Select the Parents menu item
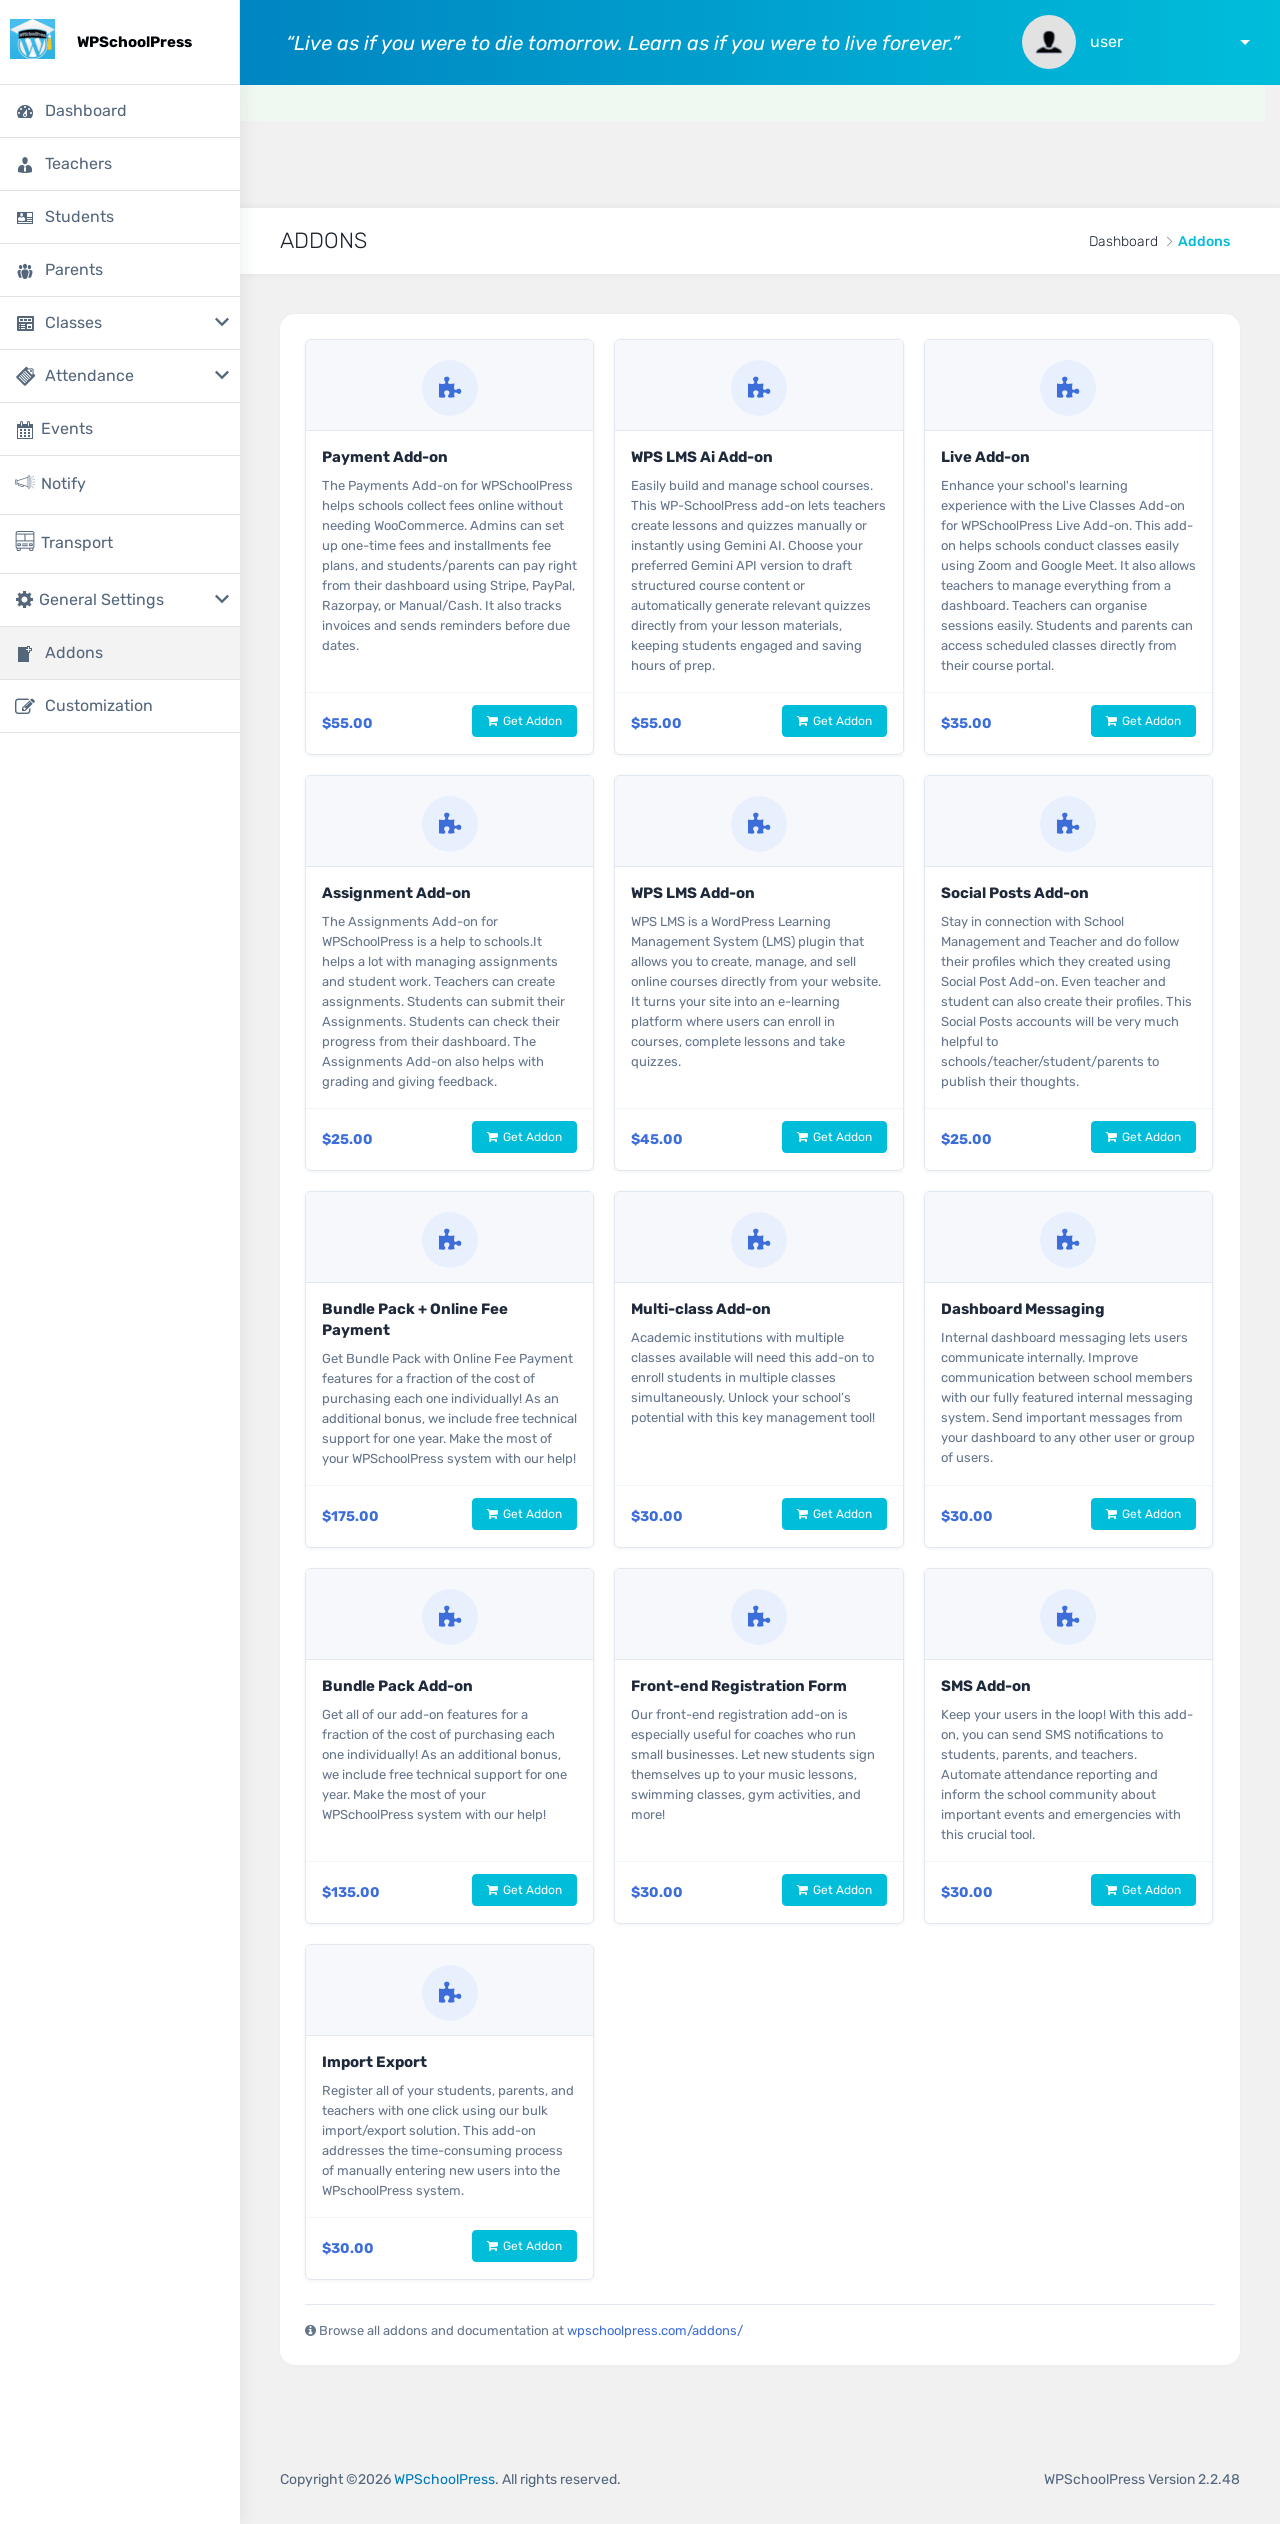 click(x=120, y=270)
